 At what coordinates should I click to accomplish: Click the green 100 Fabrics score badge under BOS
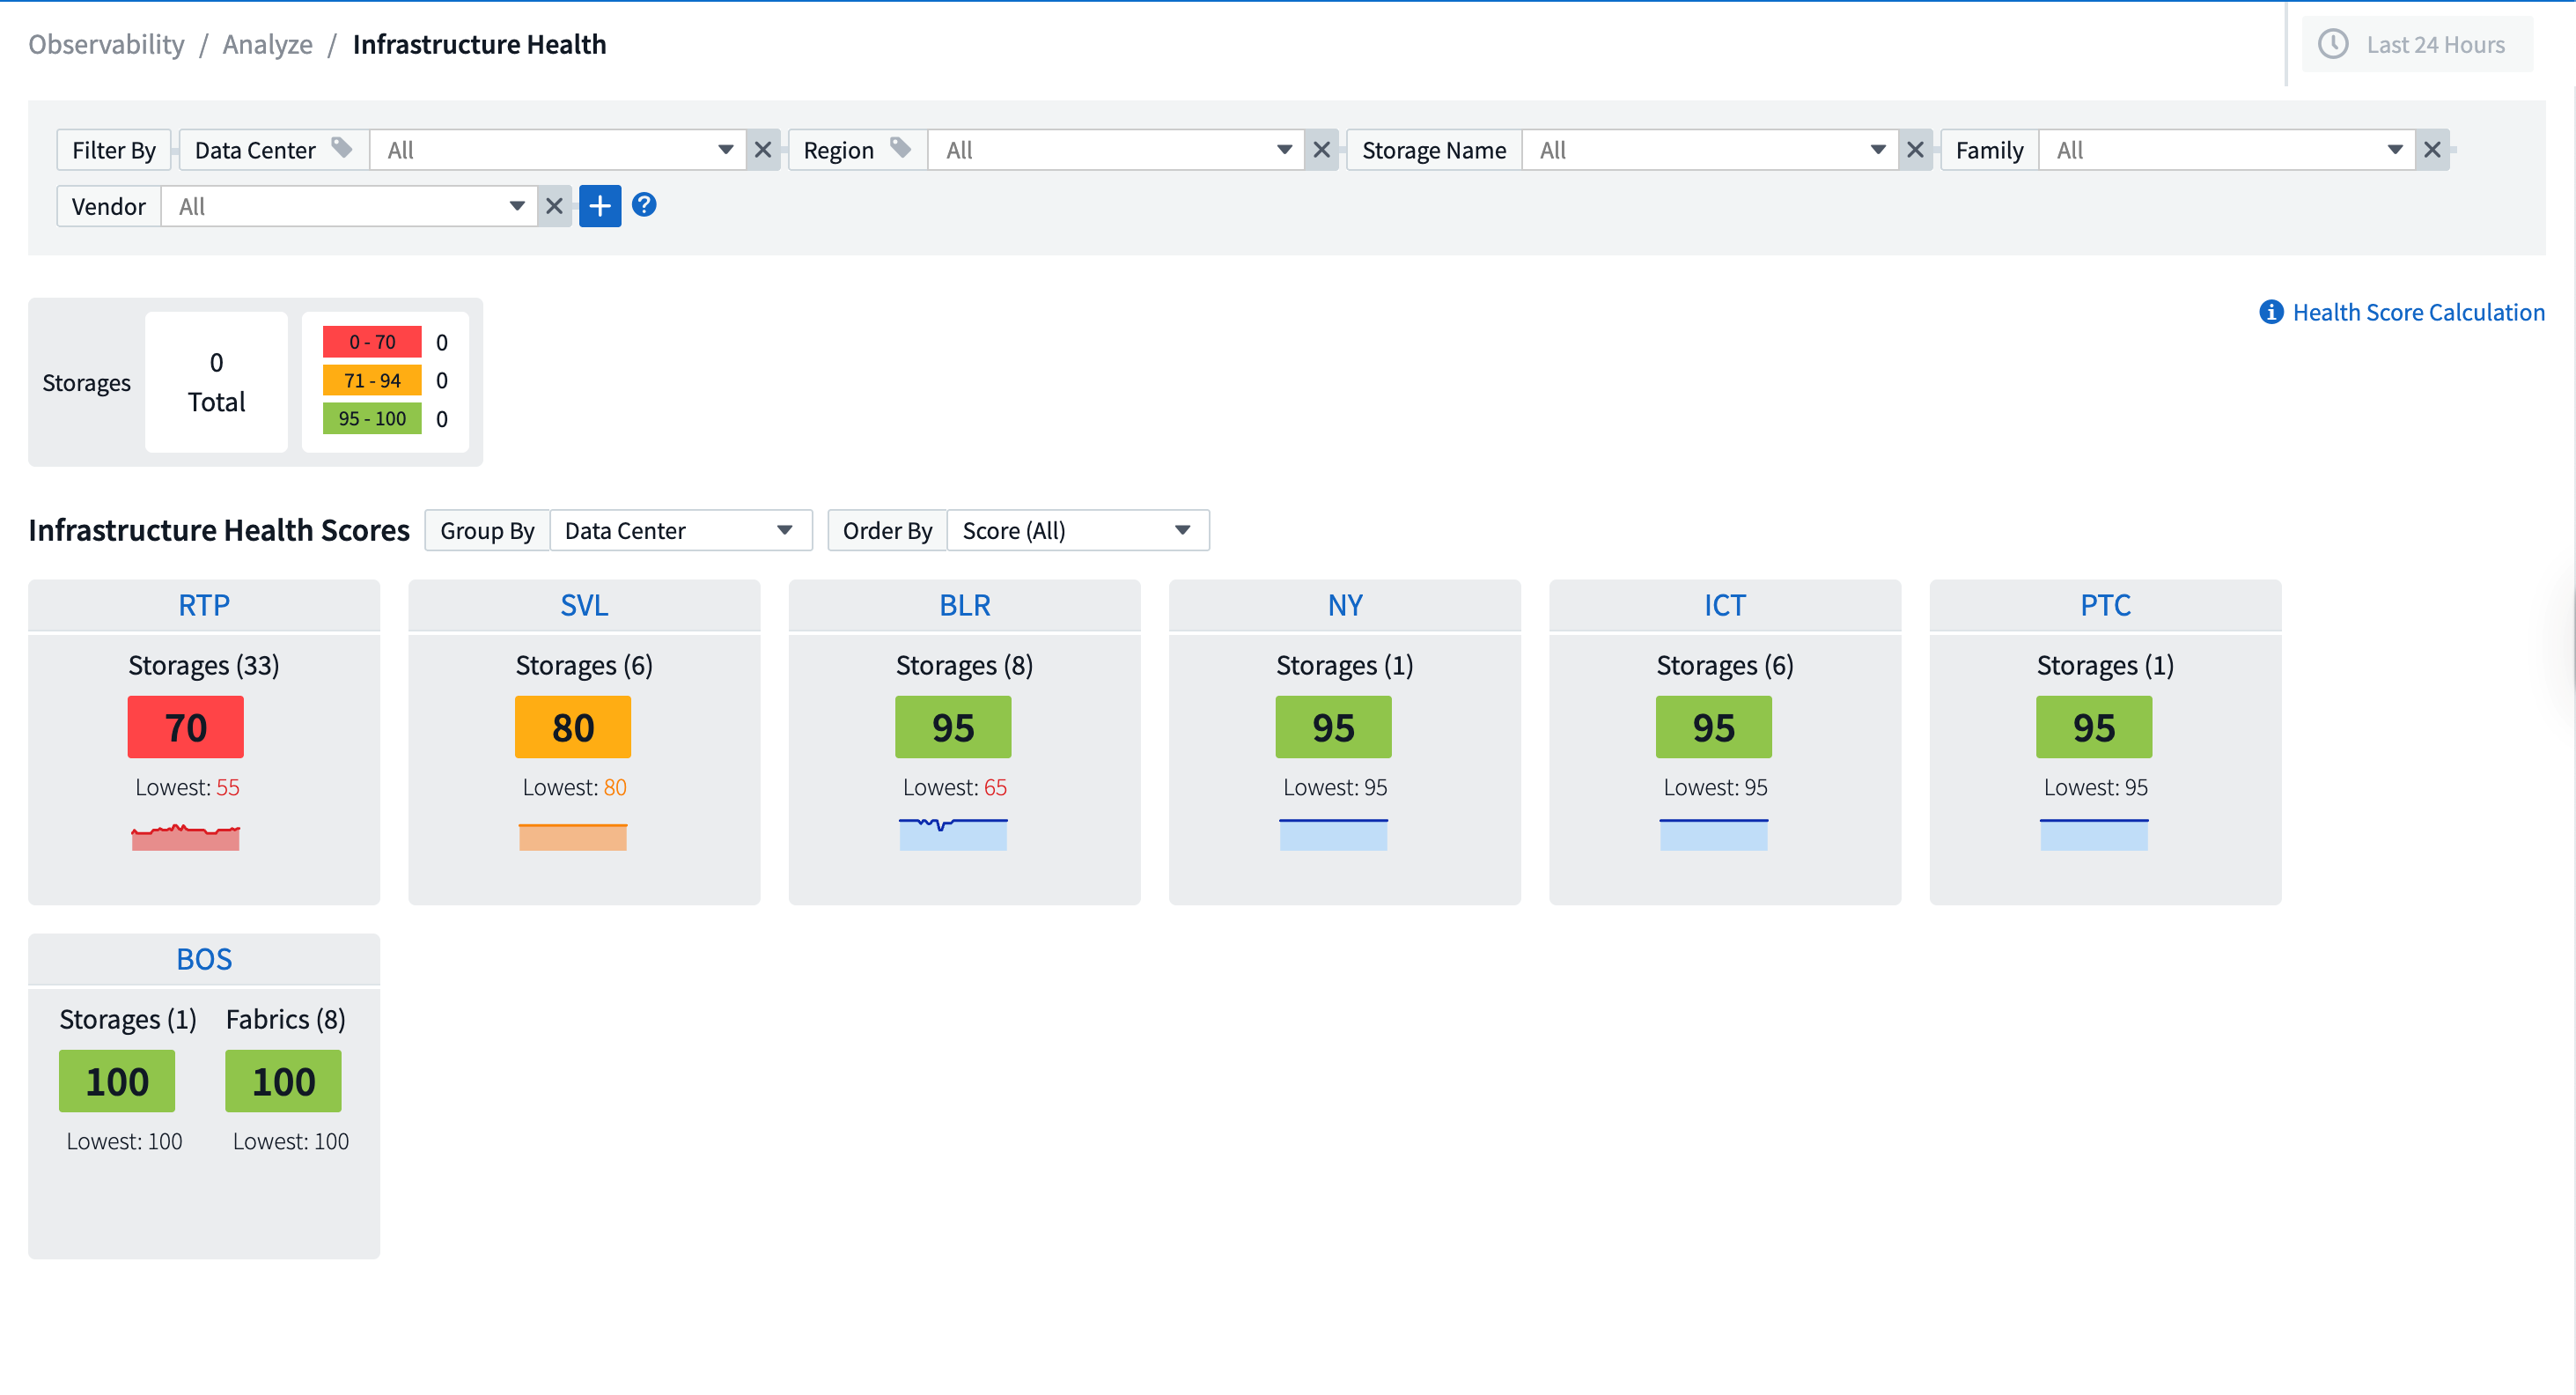pos(283,1081)
